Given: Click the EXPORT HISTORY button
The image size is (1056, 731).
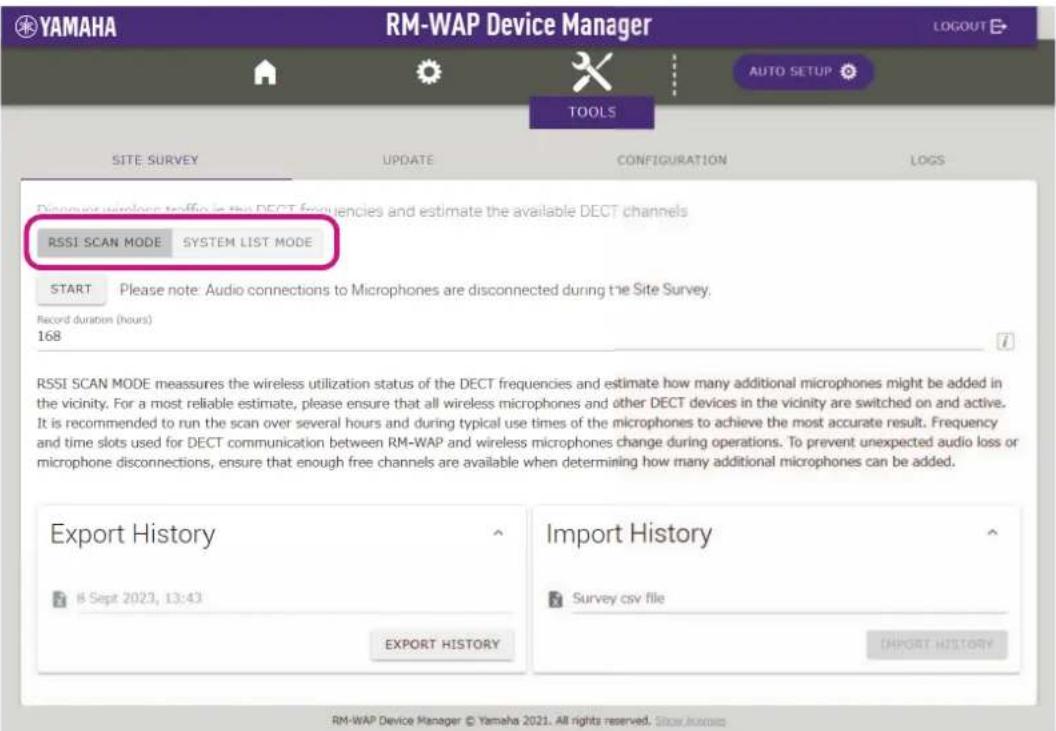Looking at the screenshot, I should coord(442,645).
